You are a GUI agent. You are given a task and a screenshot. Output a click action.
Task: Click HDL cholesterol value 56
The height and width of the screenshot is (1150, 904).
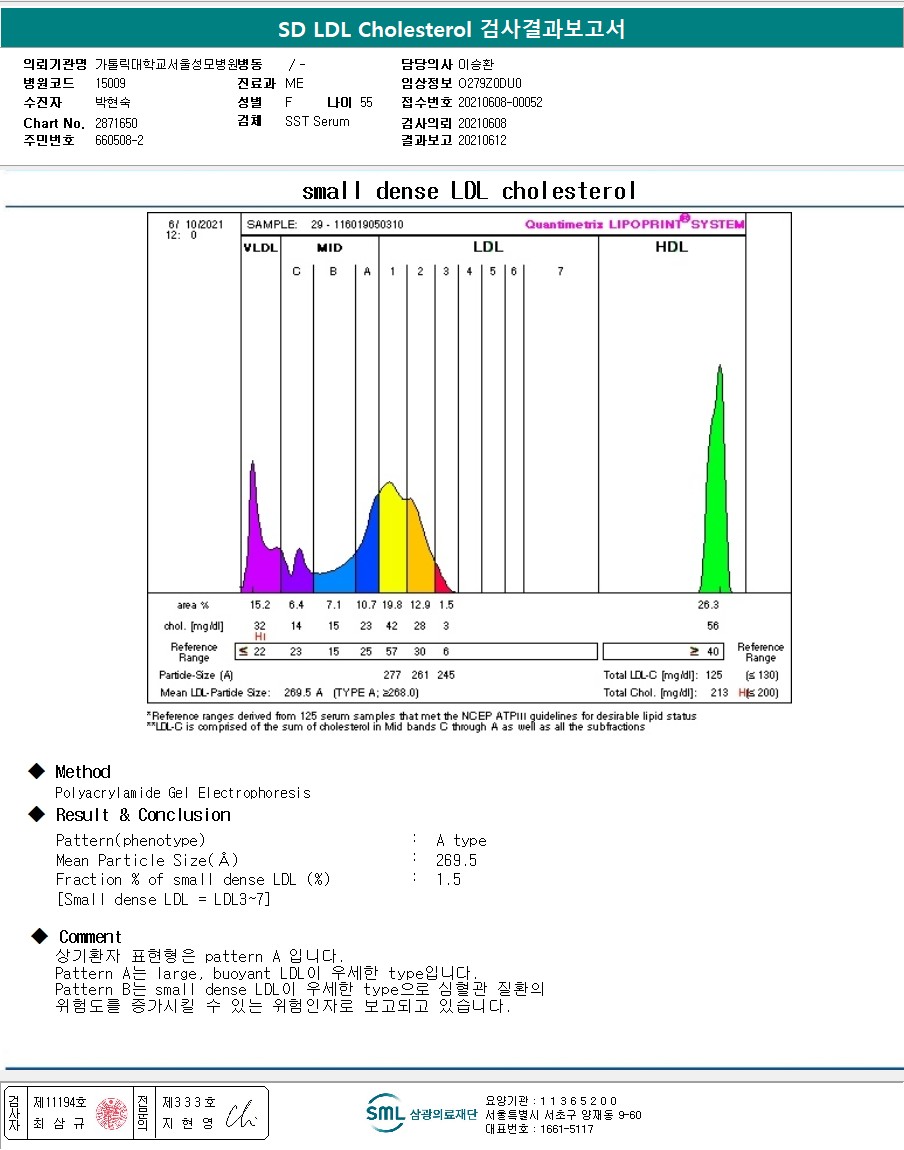[x=713, y=626]
